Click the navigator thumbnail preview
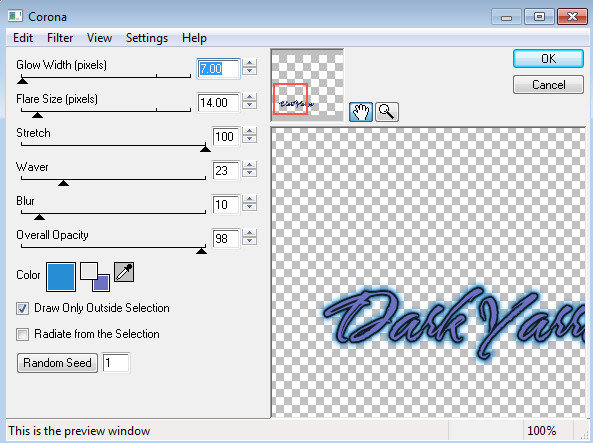Image resolution: width=593 pixels, height=443 pixels. (307, 85)
